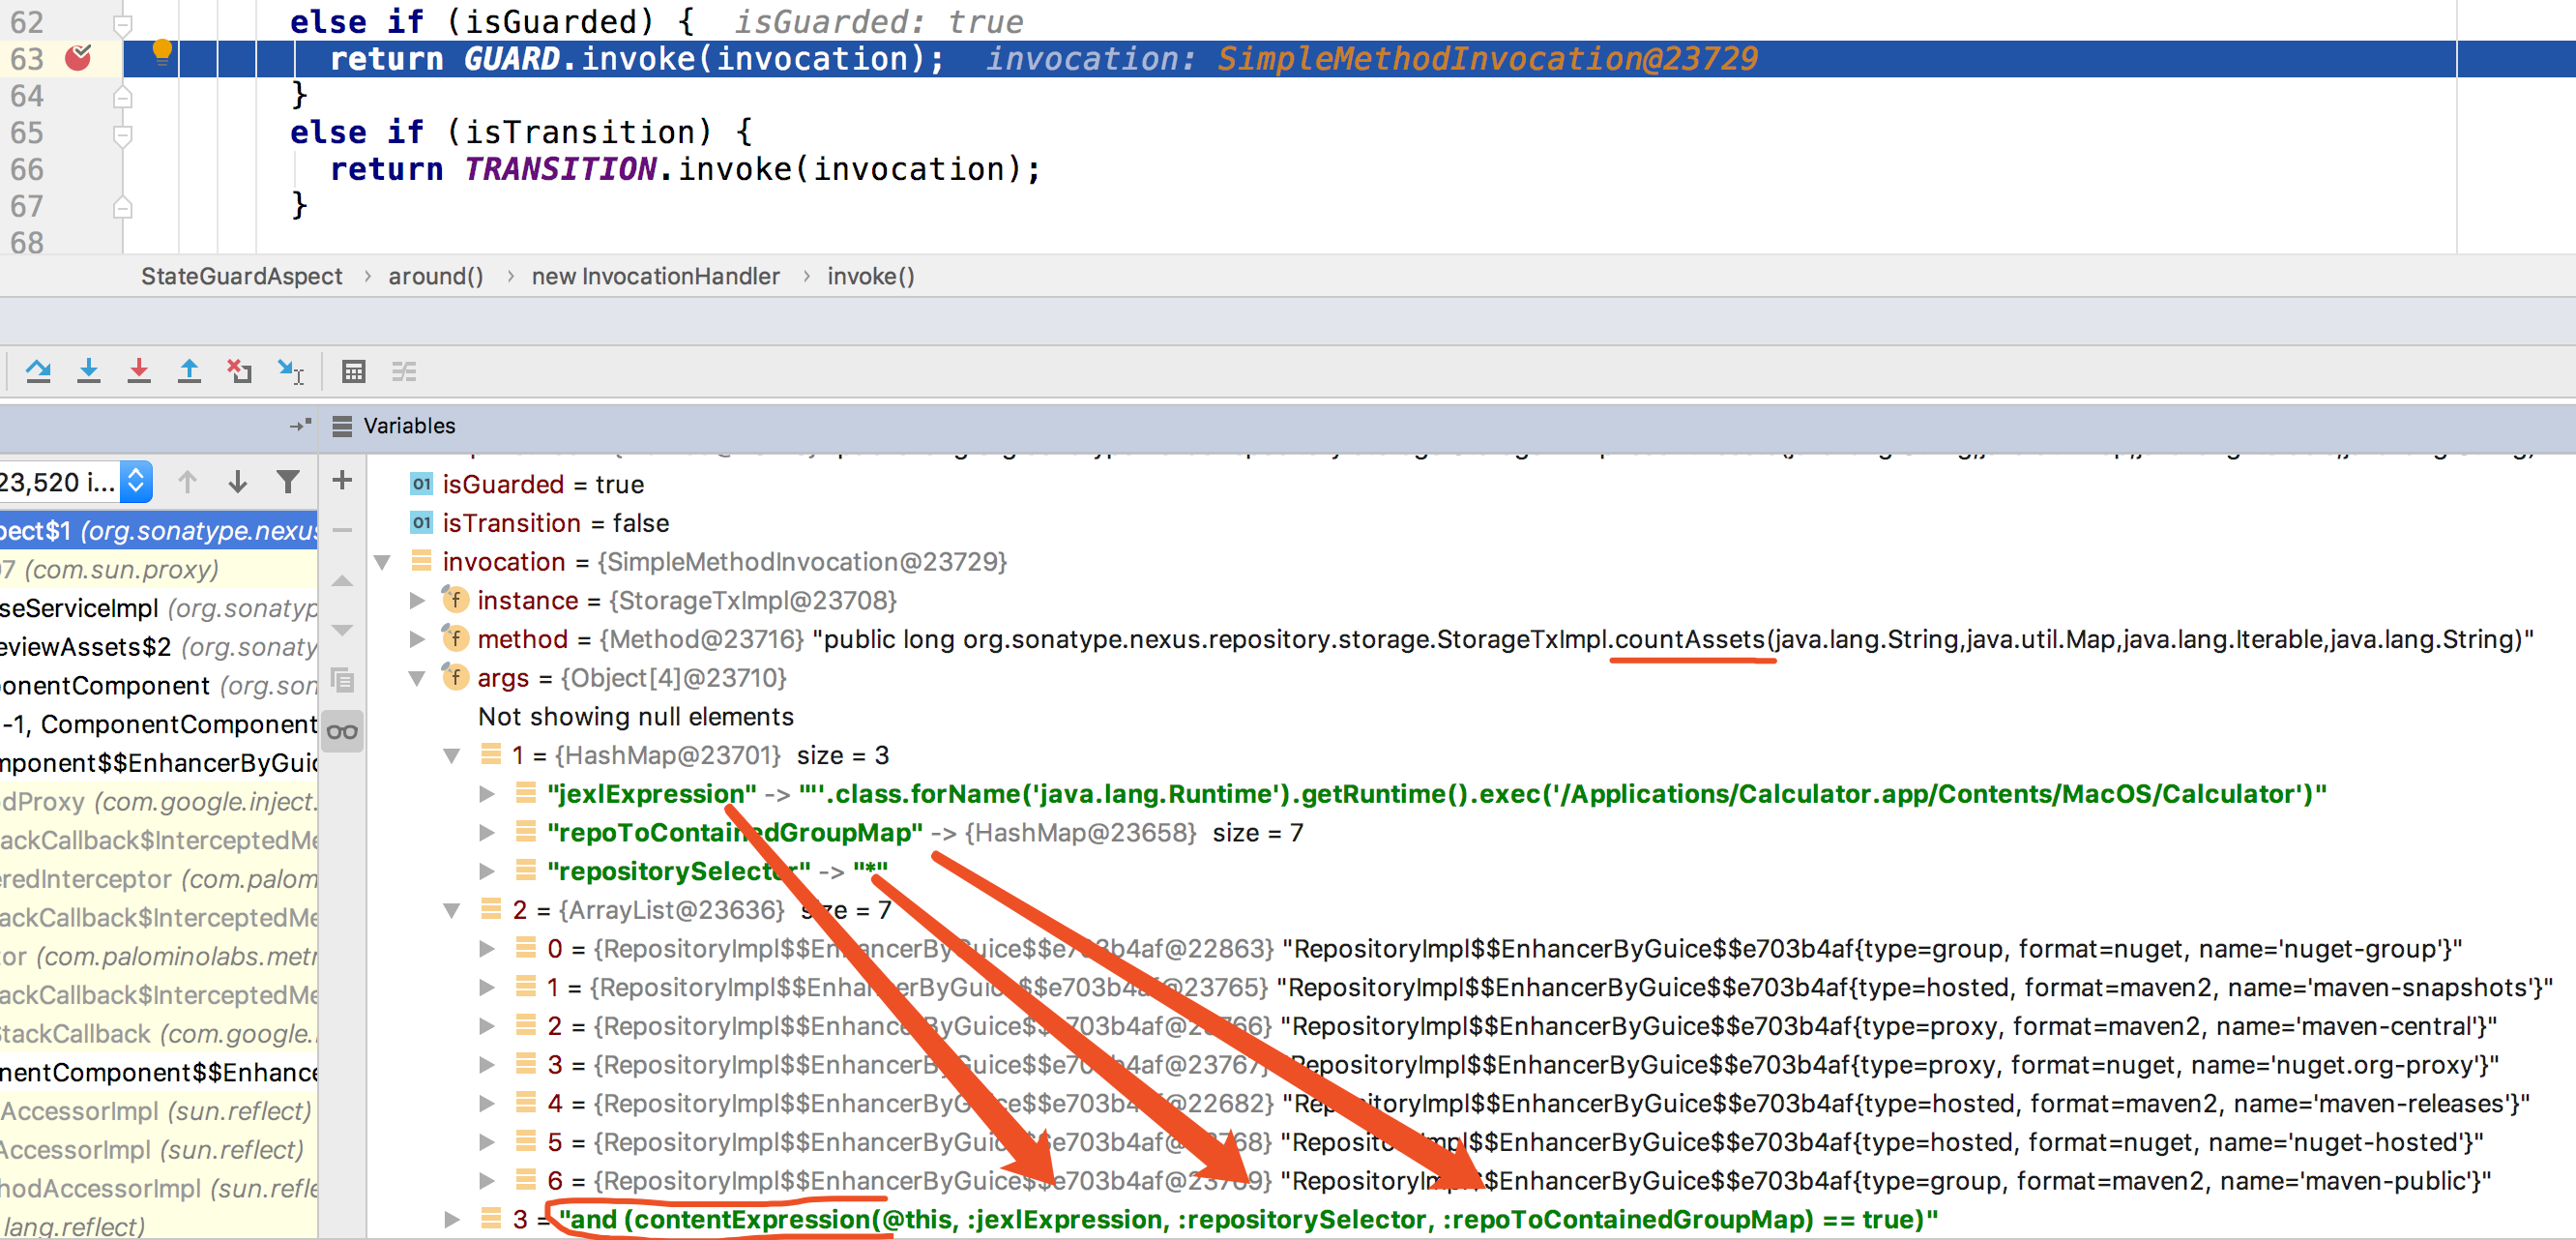Select the palominolabs Interceptor stack frame
Screen dimensions: 2576x1240
(158, 879)
